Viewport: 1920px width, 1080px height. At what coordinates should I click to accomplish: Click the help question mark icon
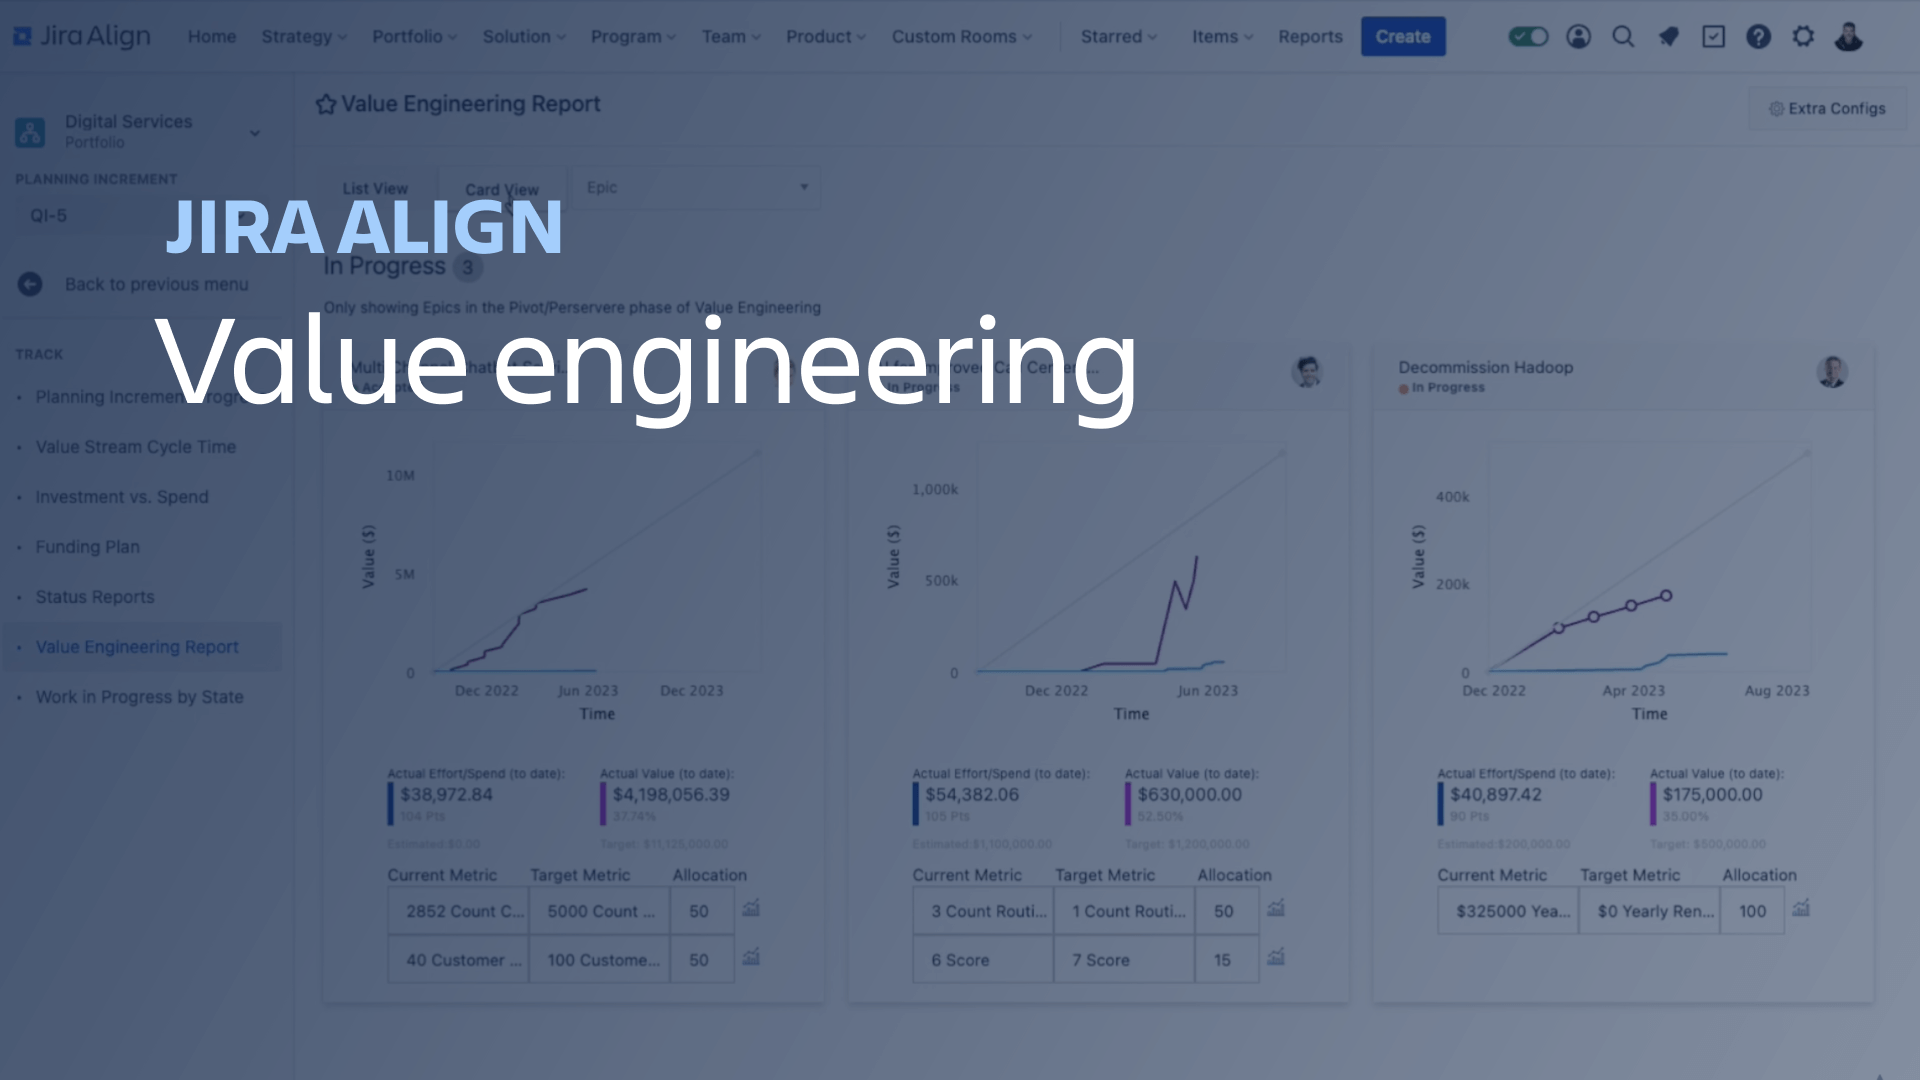tap(1758, 37)
